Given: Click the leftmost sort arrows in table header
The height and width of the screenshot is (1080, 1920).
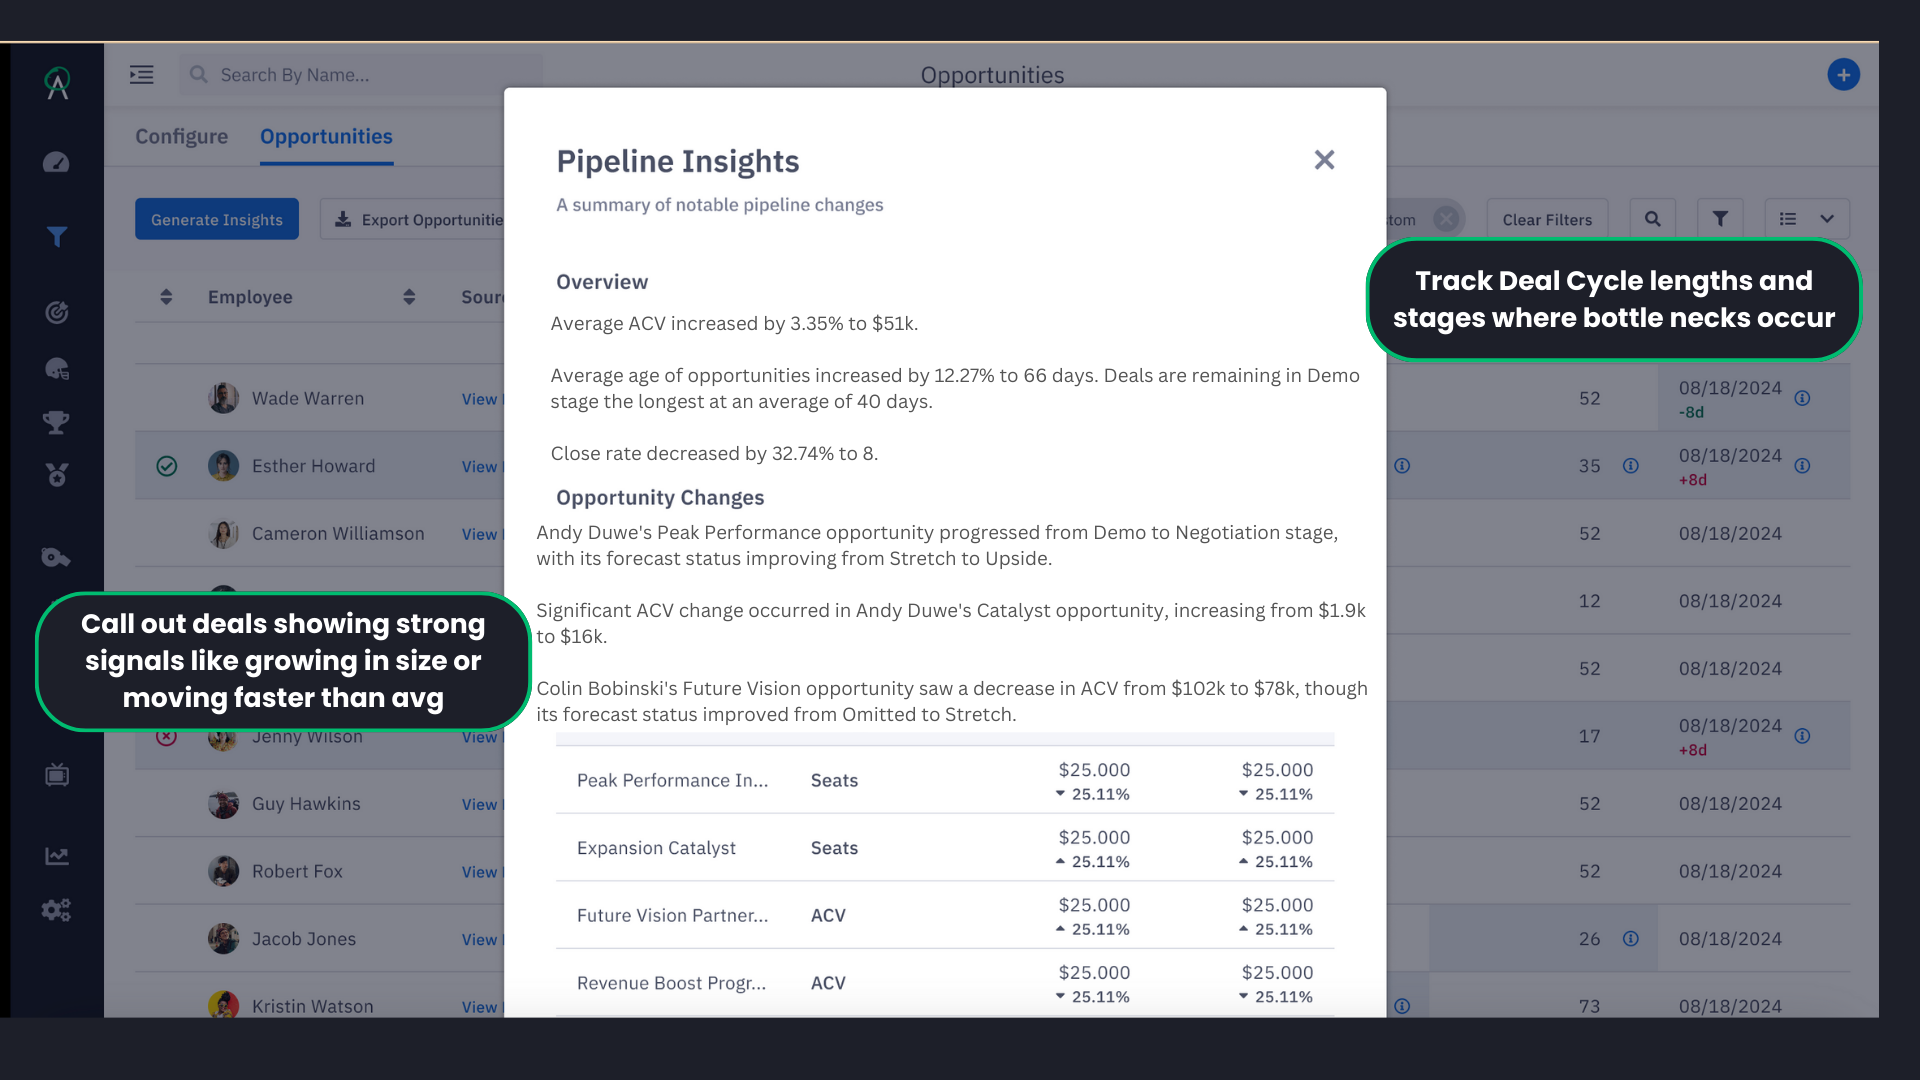Looking at the screenshot, I should click(166, 297).
